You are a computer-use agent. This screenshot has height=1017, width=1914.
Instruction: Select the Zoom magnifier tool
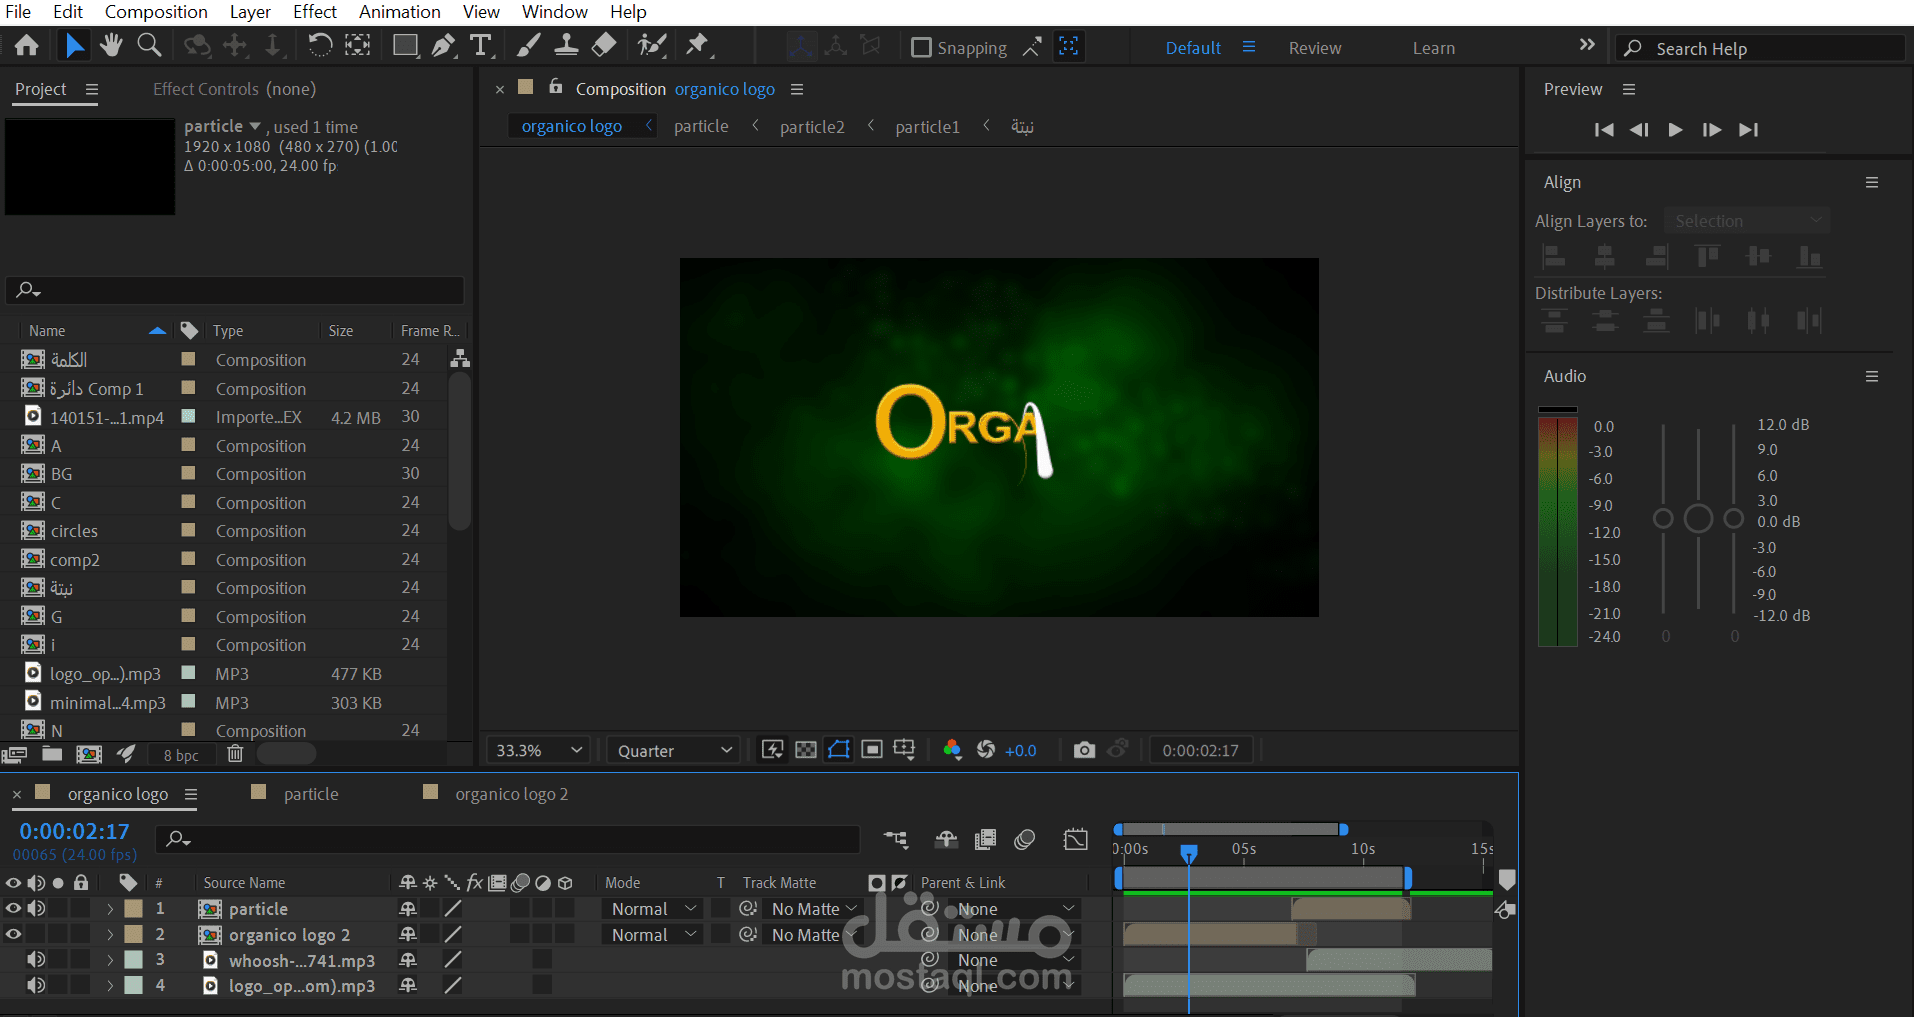149,46
